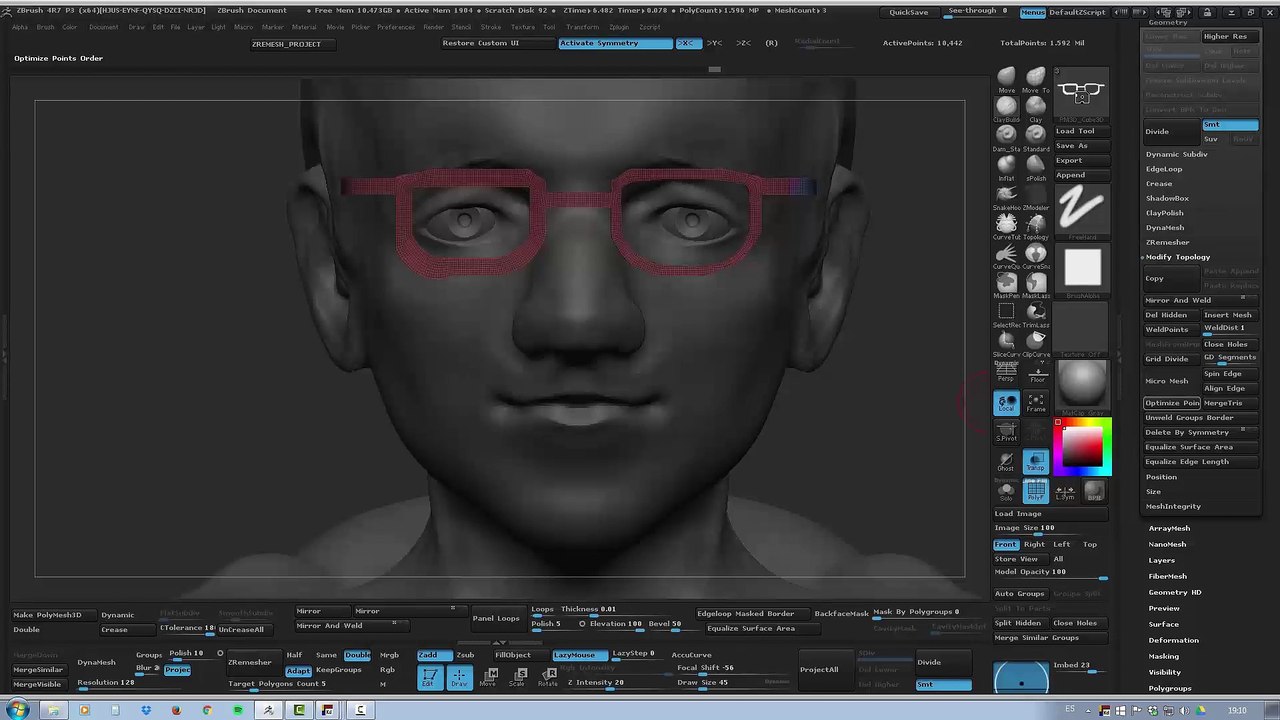
Task: Select the ZModeler brush
Action: pyautogui.click(x=1036, y=197)
